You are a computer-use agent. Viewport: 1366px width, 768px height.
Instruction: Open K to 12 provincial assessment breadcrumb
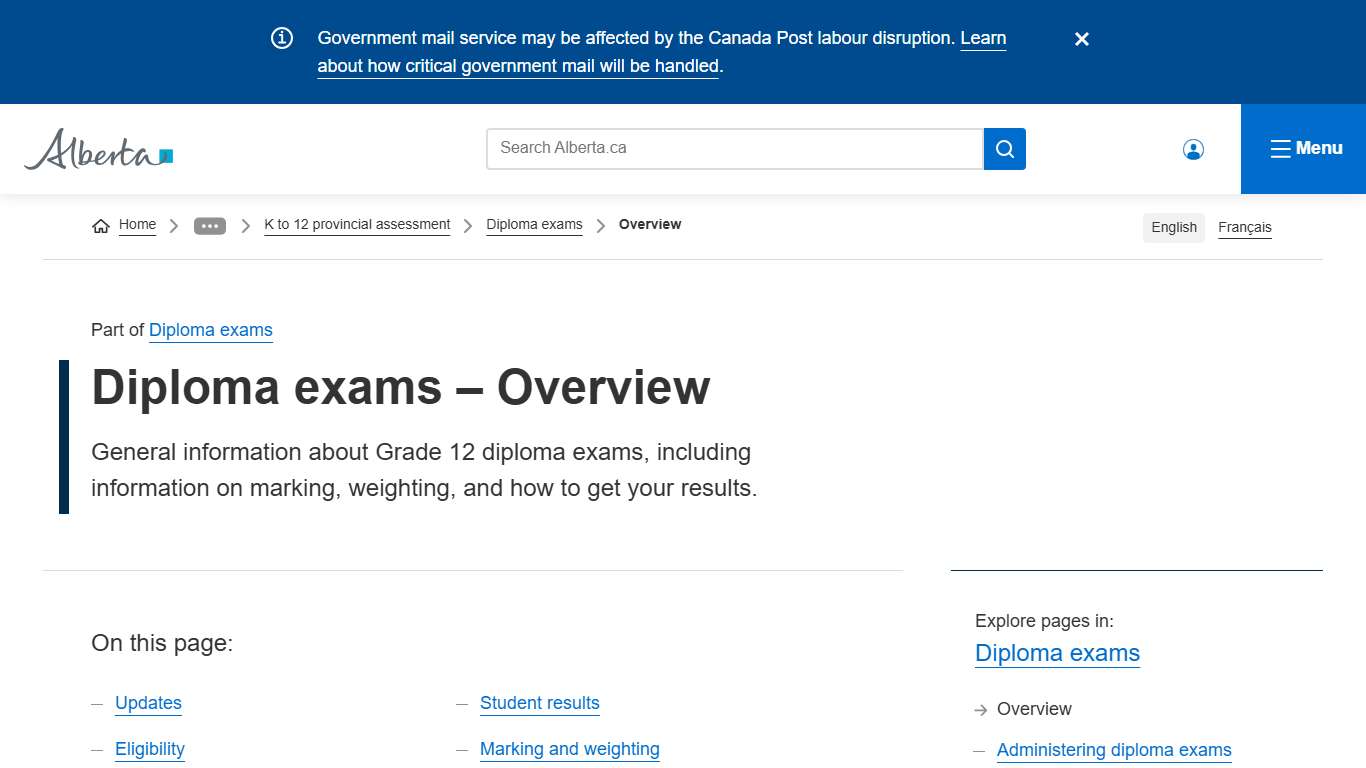point(357,224)
